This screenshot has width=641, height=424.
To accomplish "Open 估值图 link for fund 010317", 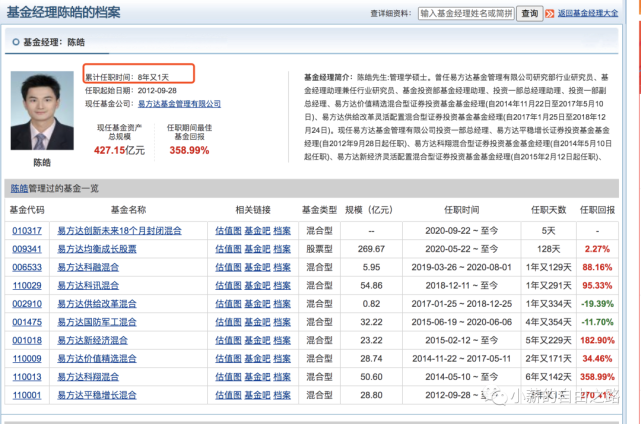I will pos(229,231).
